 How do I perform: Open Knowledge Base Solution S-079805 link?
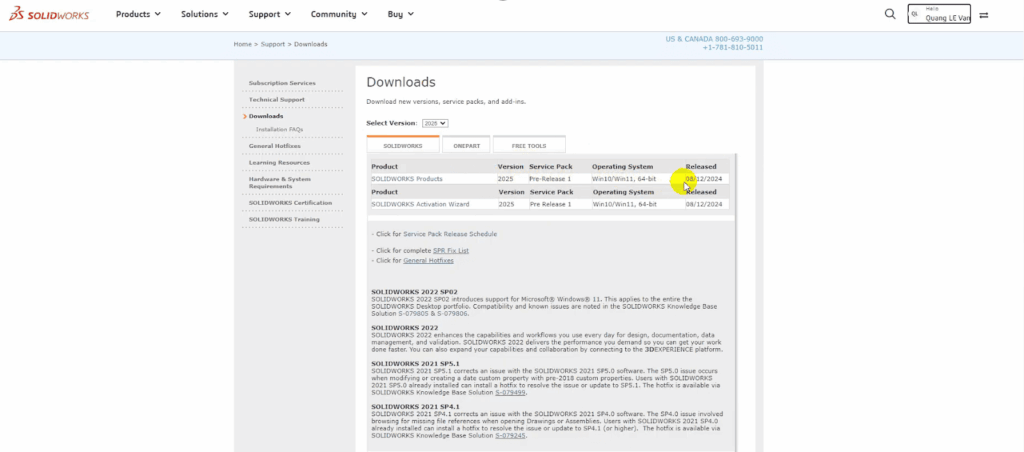[413, 314]
